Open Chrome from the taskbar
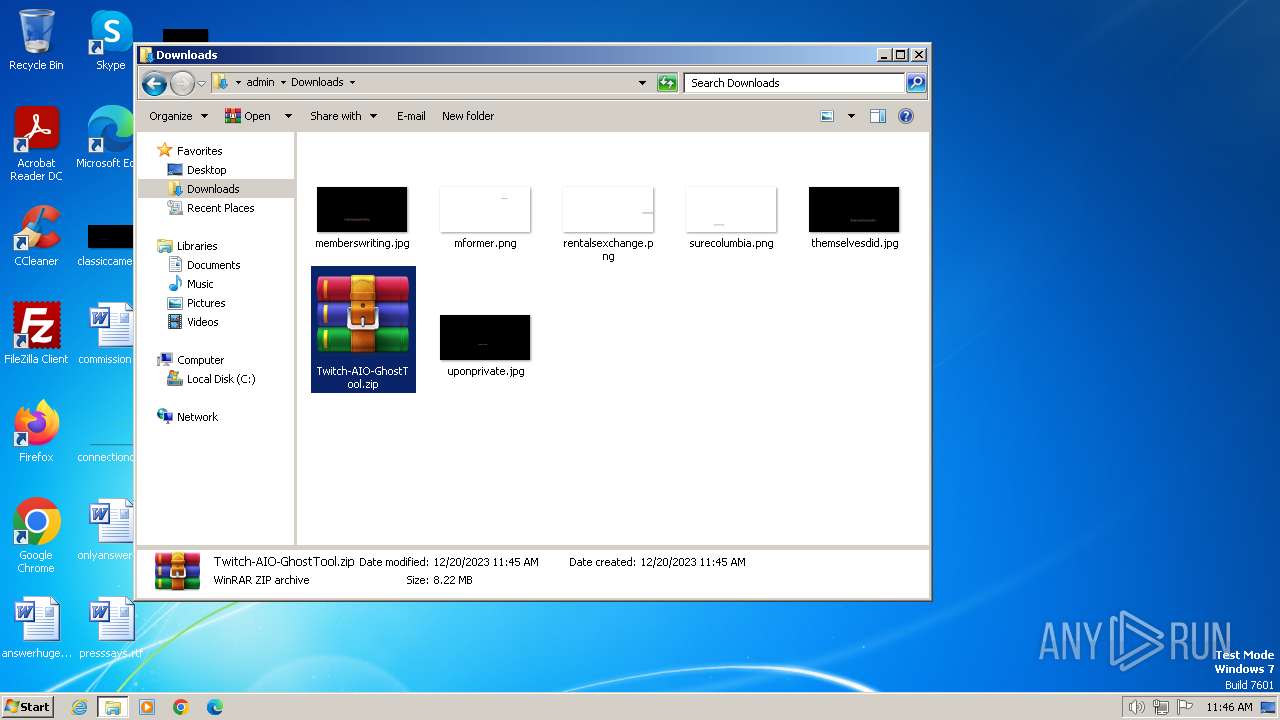Image resolution: width=1280 pixels, height=720 pixels. coord(181,707)
